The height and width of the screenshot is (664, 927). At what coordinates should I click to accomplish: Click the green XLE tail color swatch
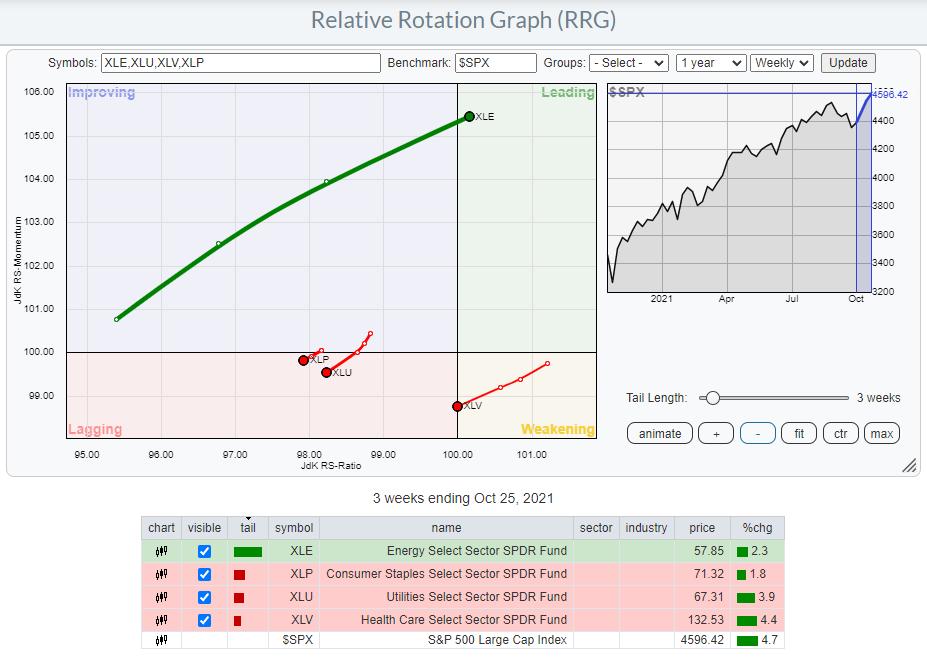[247, 551]
